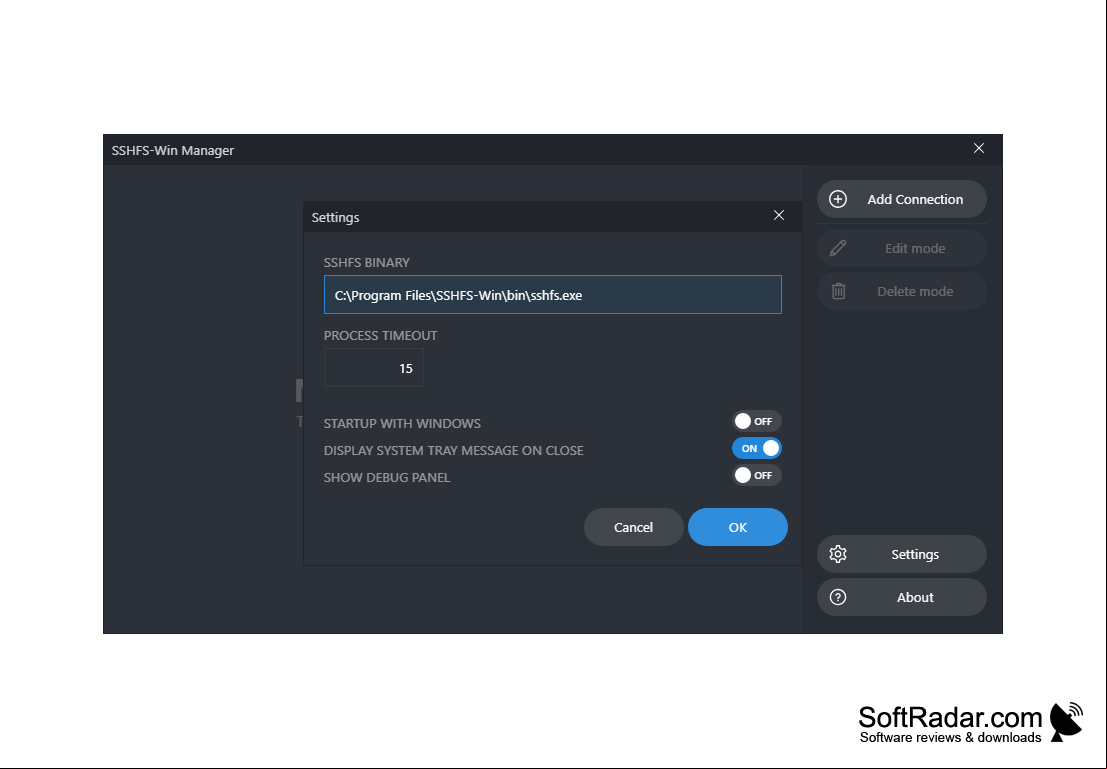The width and height of the screenshot is (1107, 769).
Task: Click the plus icon on Add Connection
Action: coord(838,199)
